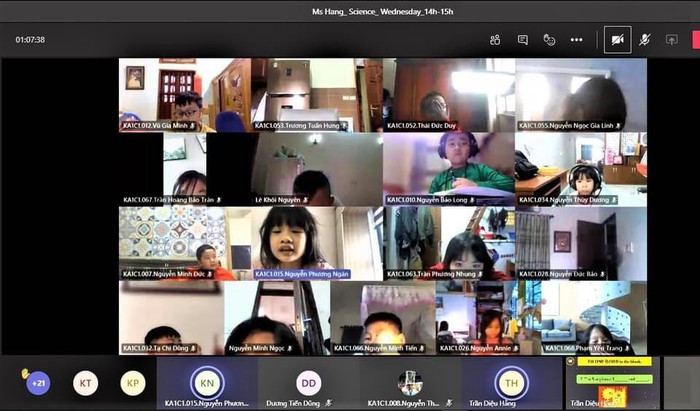The height and width of the screenshot is (411, 700).
Task: Click the KN avatar of Nguyễn Phương
Action: pyautogui.click(x=207, y=383)
